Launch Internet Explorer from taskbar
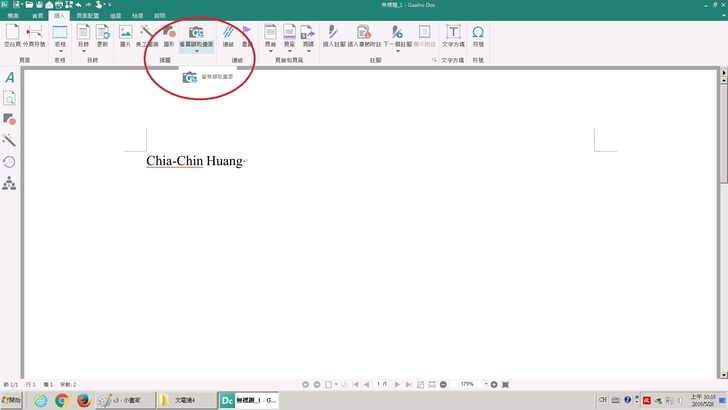Image resolution: width=728 pixels, height=410 pixels. [40, 400]
